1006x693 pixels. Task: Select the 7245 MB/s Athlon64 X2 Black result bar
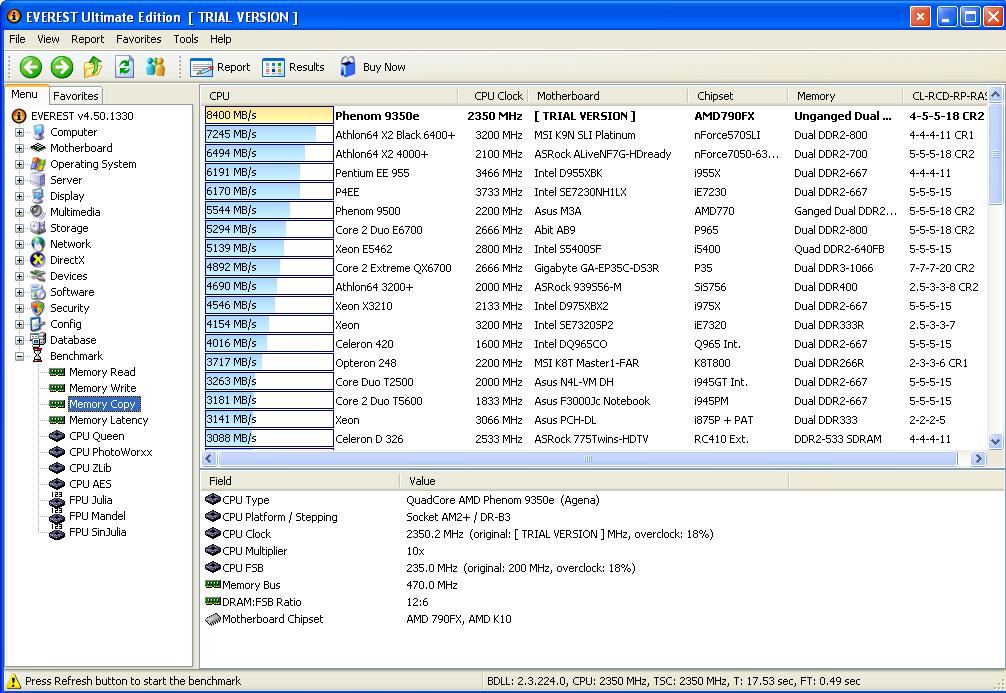pos(269,135)
